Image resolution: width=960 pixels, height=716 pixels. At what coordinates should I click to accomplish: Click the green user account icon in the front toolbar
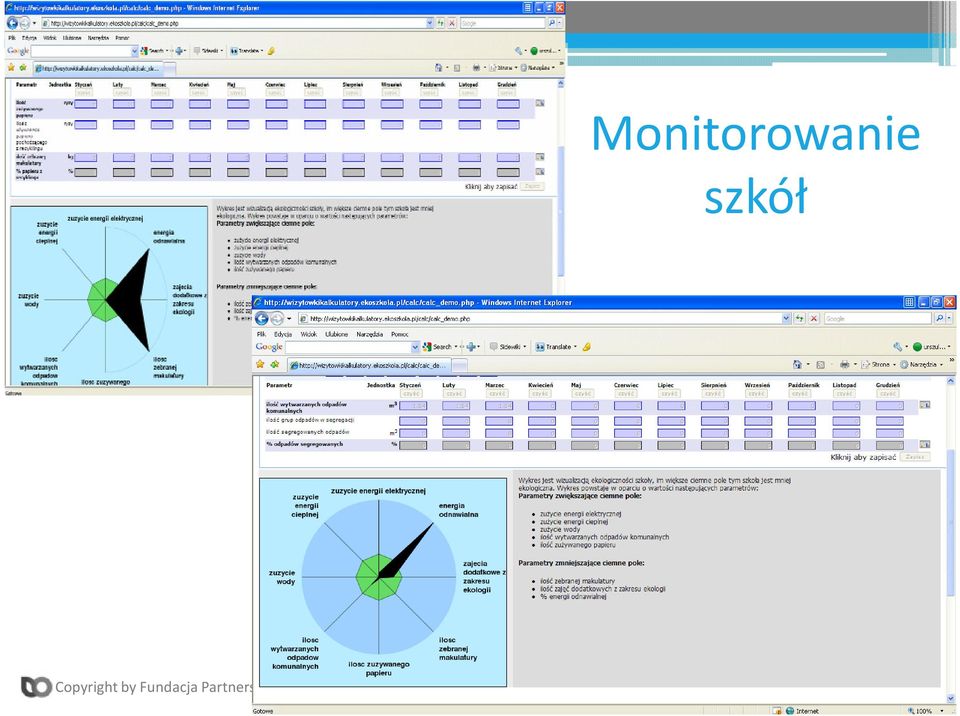tap(917, 347)
